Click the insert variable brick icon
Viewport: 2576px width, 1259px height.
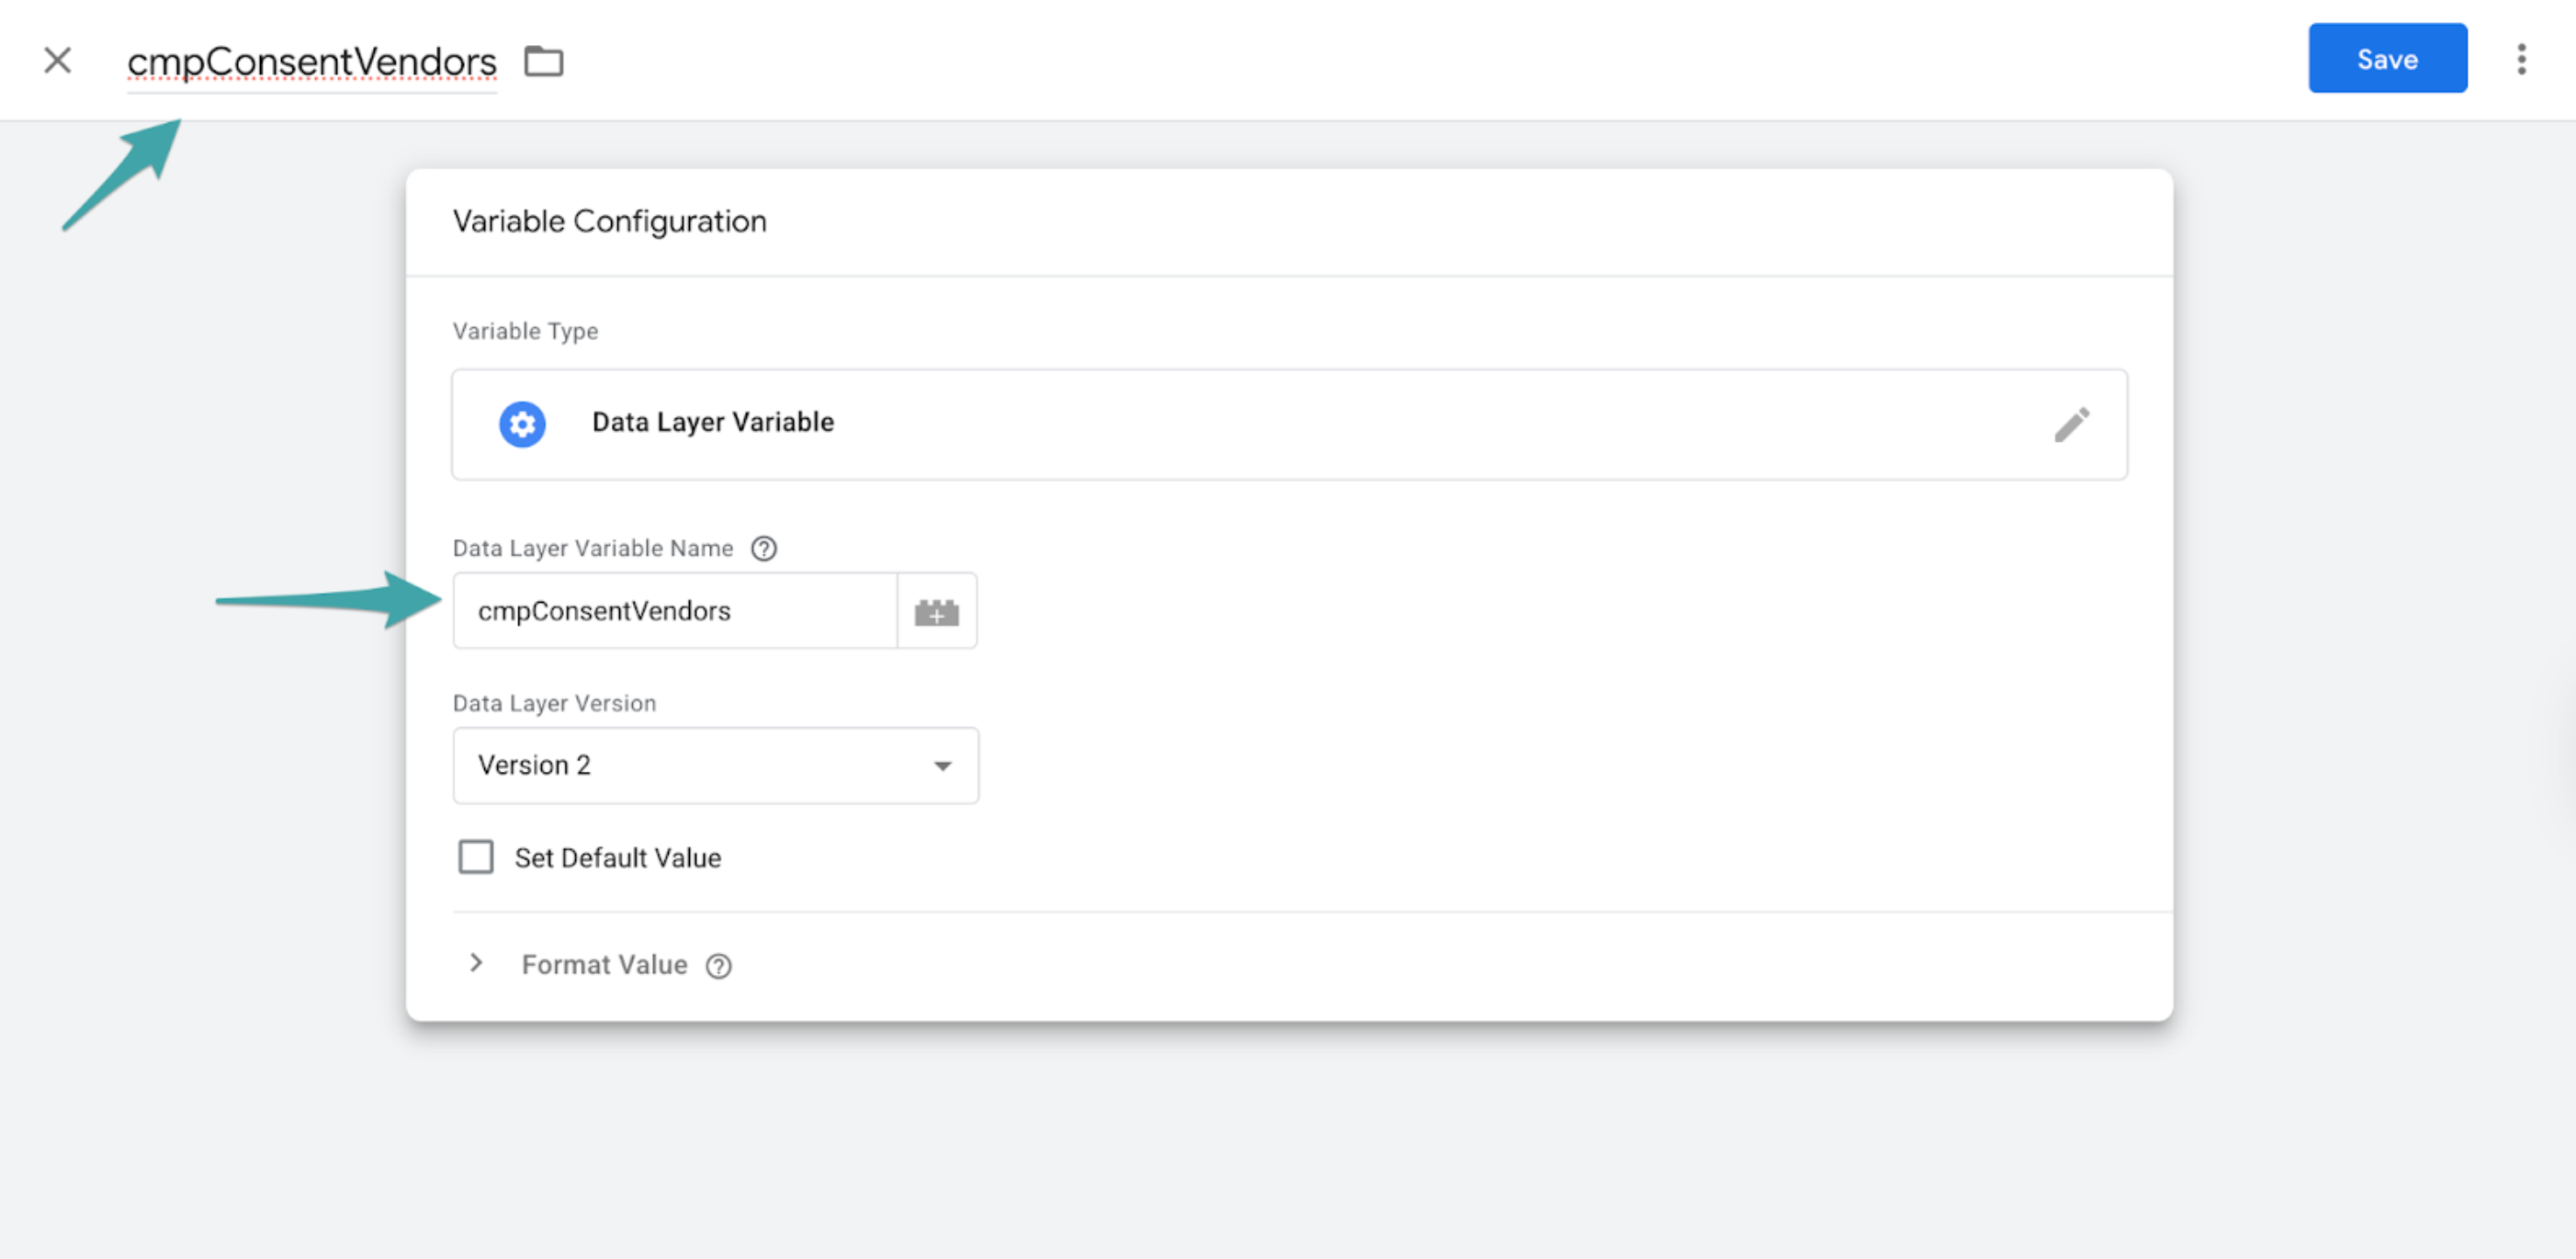pyautogui.click(x=937, y=611)
